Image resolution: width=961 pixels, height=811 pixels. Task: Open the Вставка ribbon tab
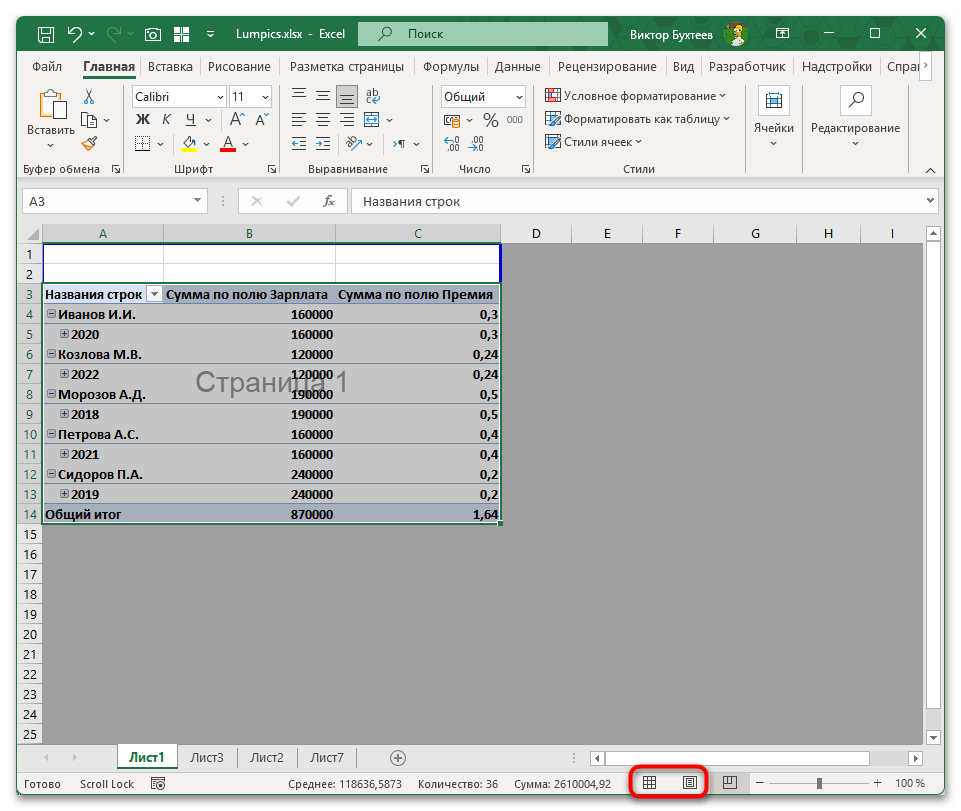[x=170, y=67]
